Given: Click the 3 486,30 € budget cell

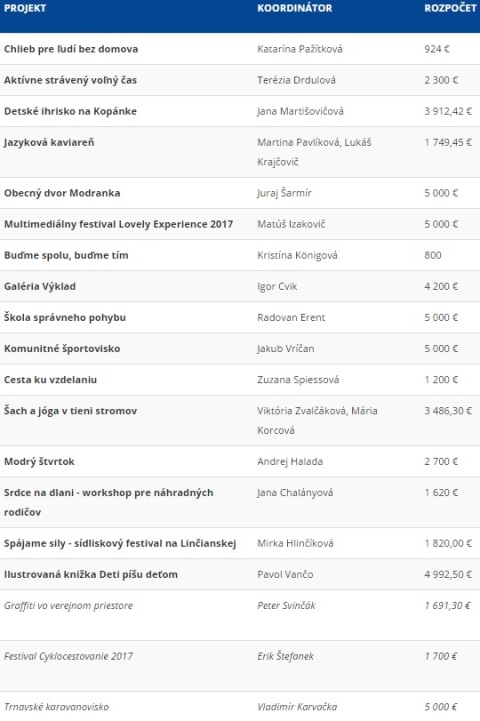Looking at the screenshot, I should [448, 411].
